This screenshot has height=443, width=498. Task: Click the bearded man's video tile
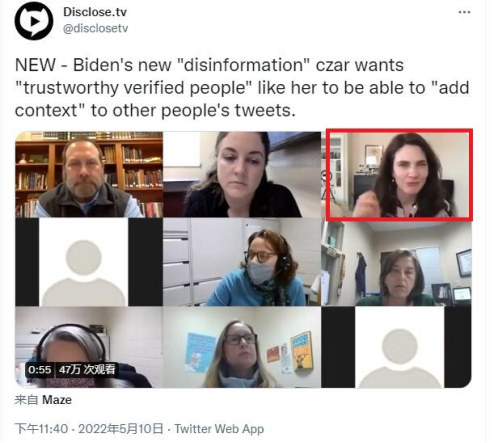tap(89, 174)
